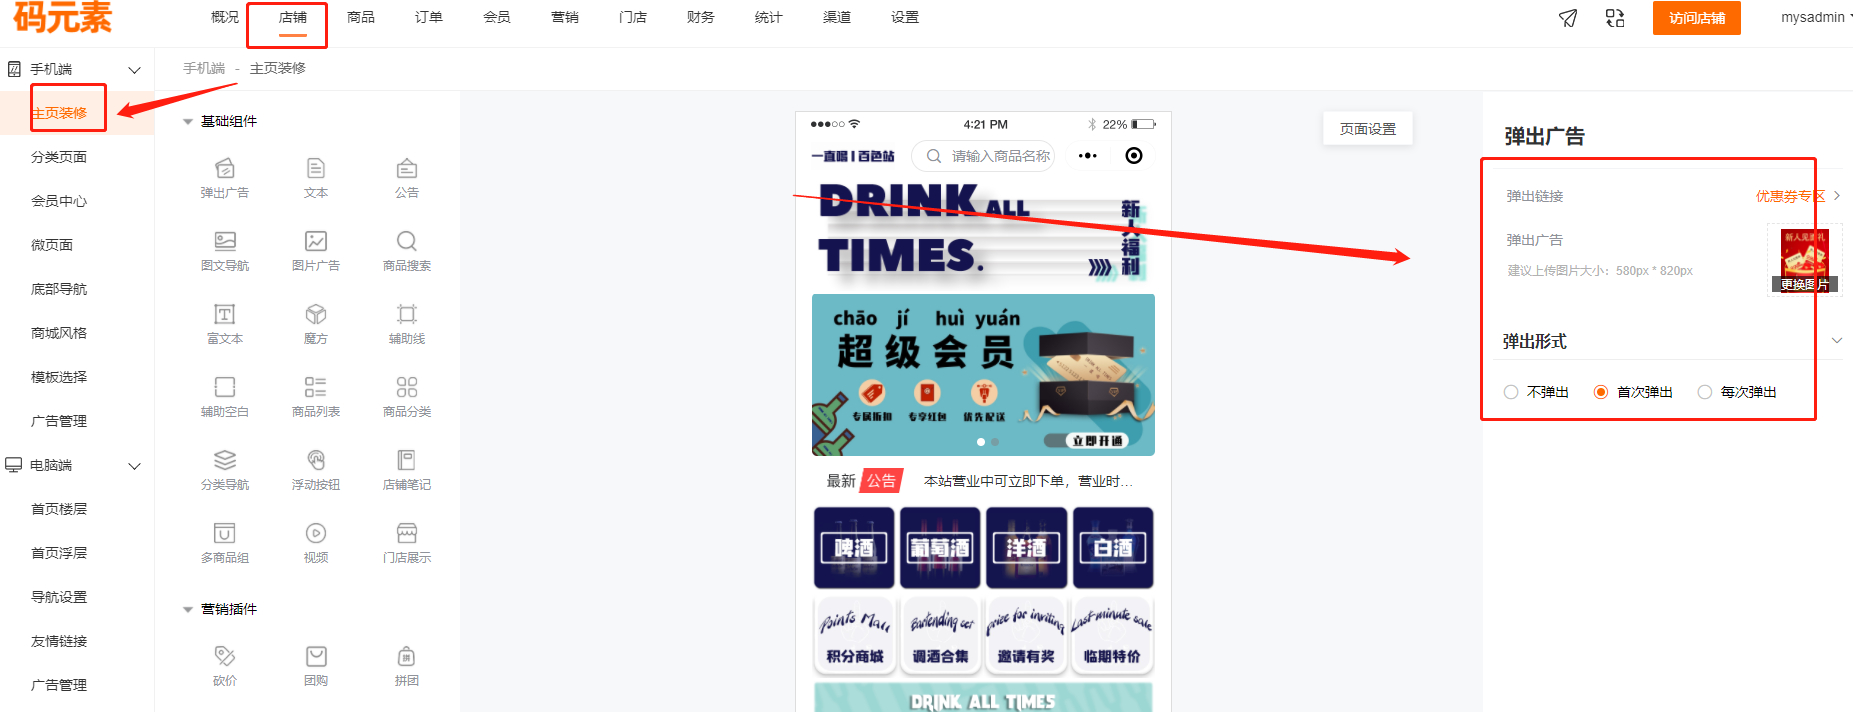Go to 会员中心 in sidebar

click(x=59, y=201)
